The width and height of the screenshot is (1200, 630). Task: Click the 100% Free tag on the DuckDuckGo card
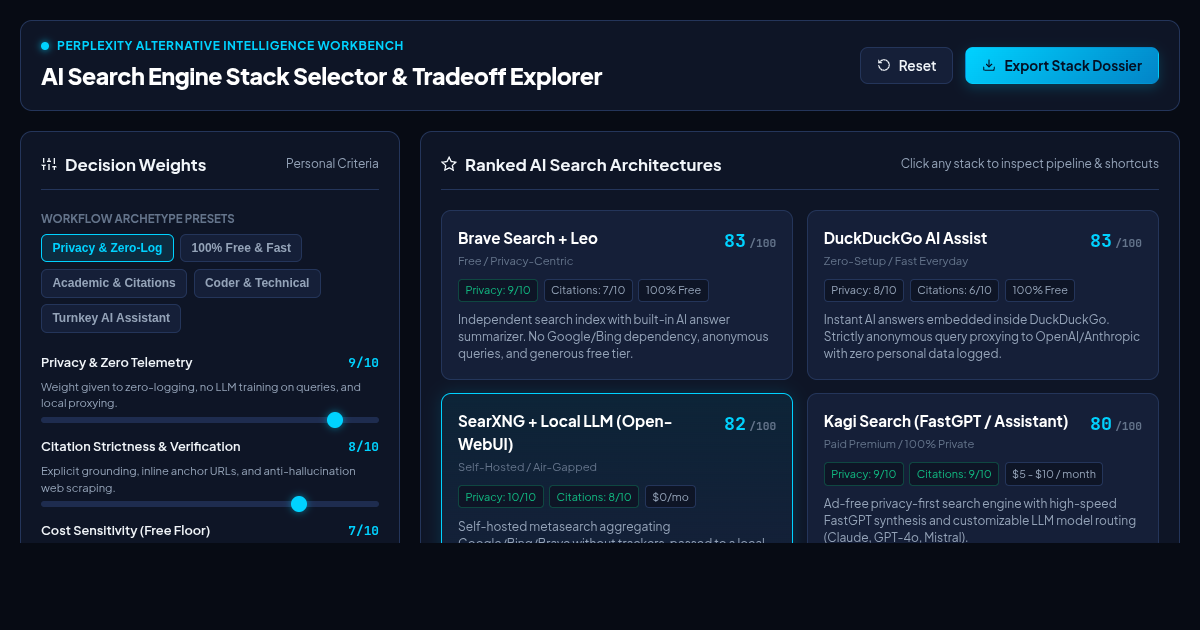pyautogui.click(x=1039, y=290)
